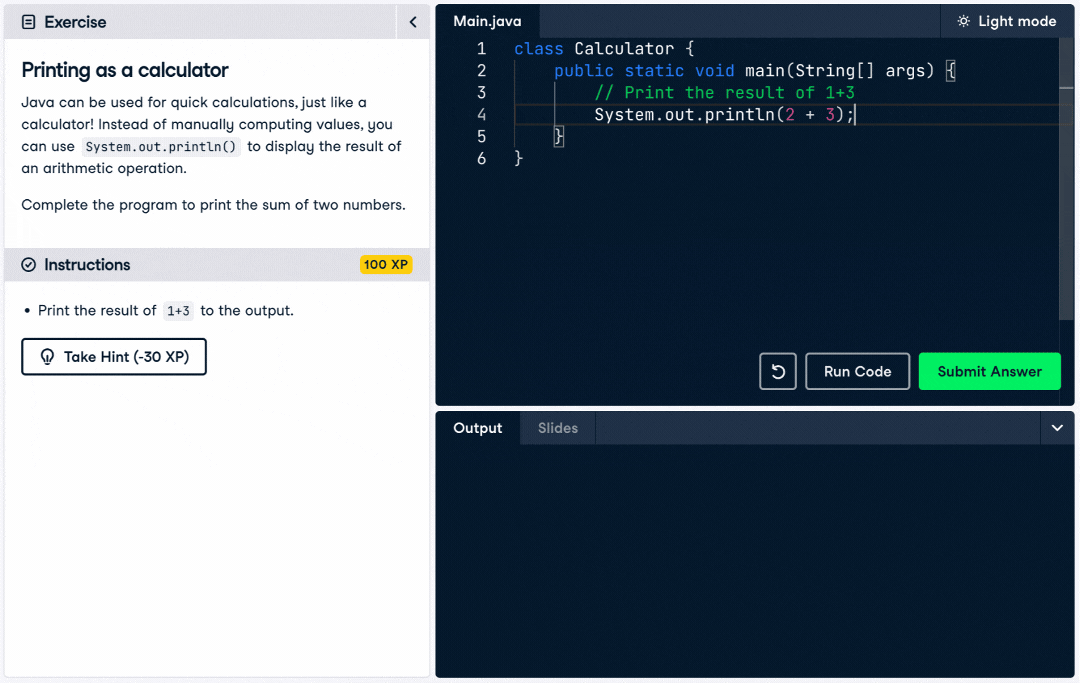Click line number 4 in gutter
Screen dimensions: 1080x683
click(x=481, y=114)
